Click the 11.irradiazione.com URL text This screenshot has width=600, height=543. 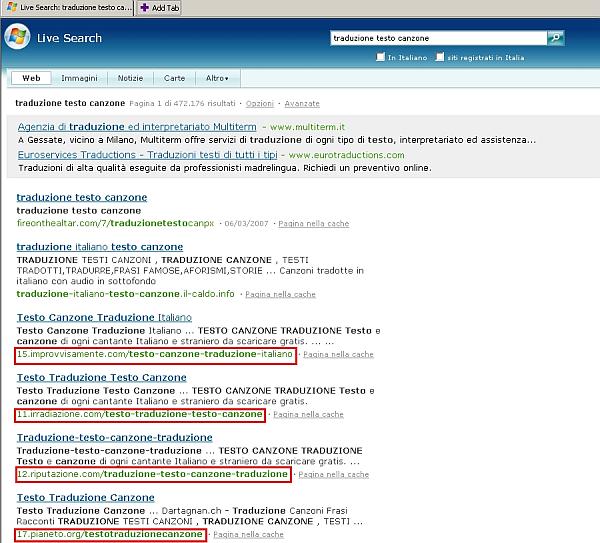(x=140, y=414)
